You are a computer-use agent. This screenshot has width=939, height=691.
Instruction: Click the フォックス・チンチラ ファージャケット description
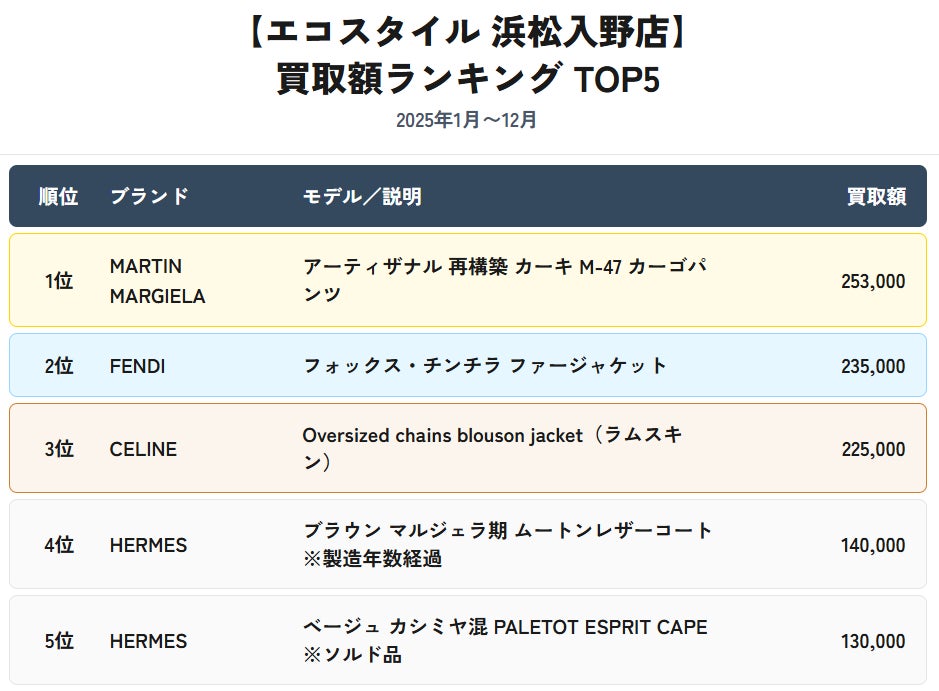tap(485, 366)
